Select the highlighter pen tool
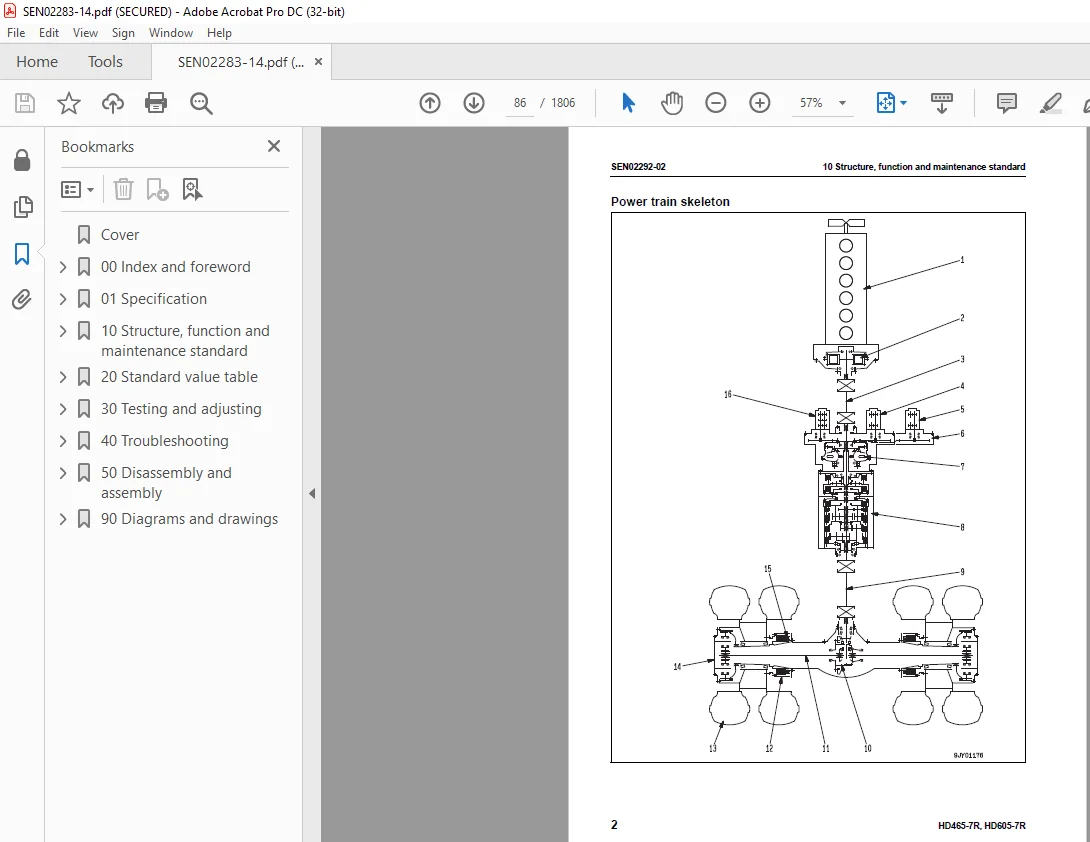This screenshot has width=1090, height=842. 1050,103
